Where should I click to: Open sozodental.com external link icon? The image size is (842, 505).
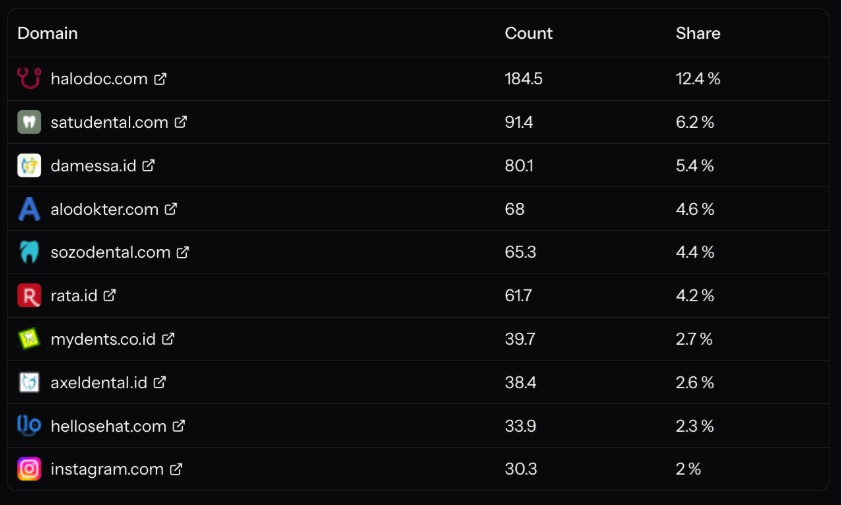coord(183,252)
